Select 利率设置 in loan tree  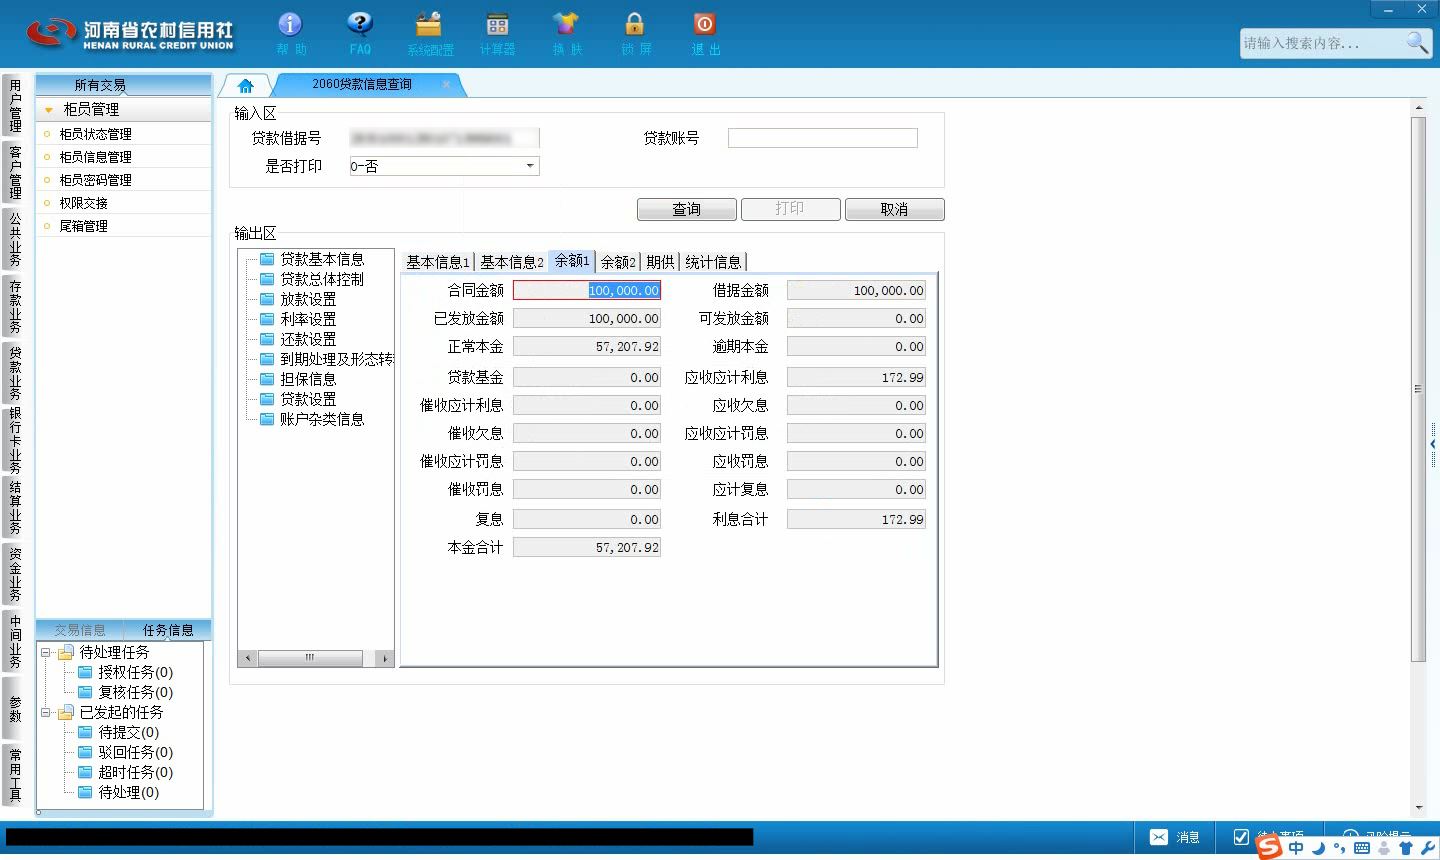308,319
